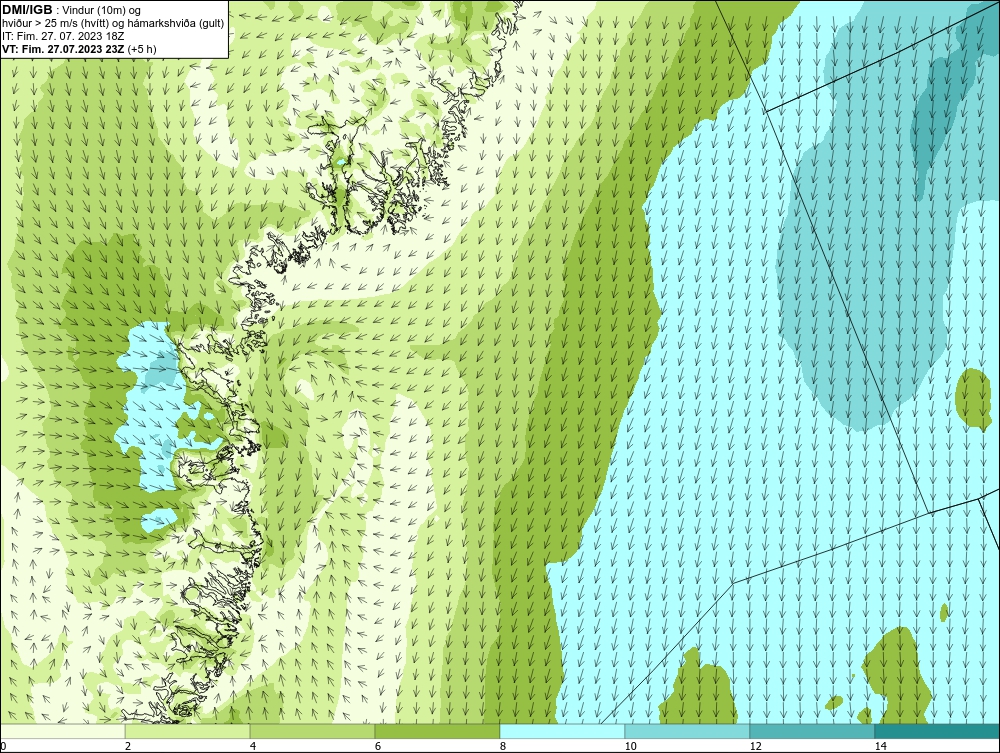This screenshot has width=1000, height=753.
Task: Click the 6–8 m/s dark green legend swatch
Action: click(438, 731)
